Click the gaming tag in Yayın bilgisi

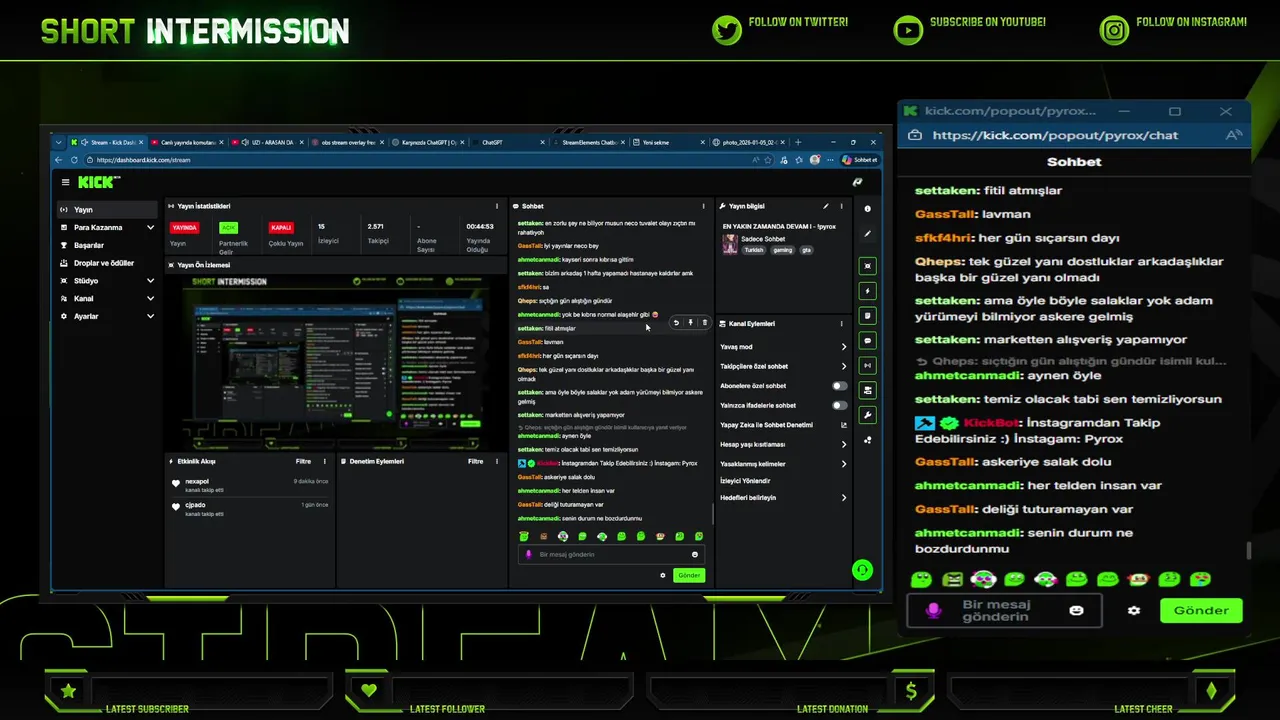[782, 250]
